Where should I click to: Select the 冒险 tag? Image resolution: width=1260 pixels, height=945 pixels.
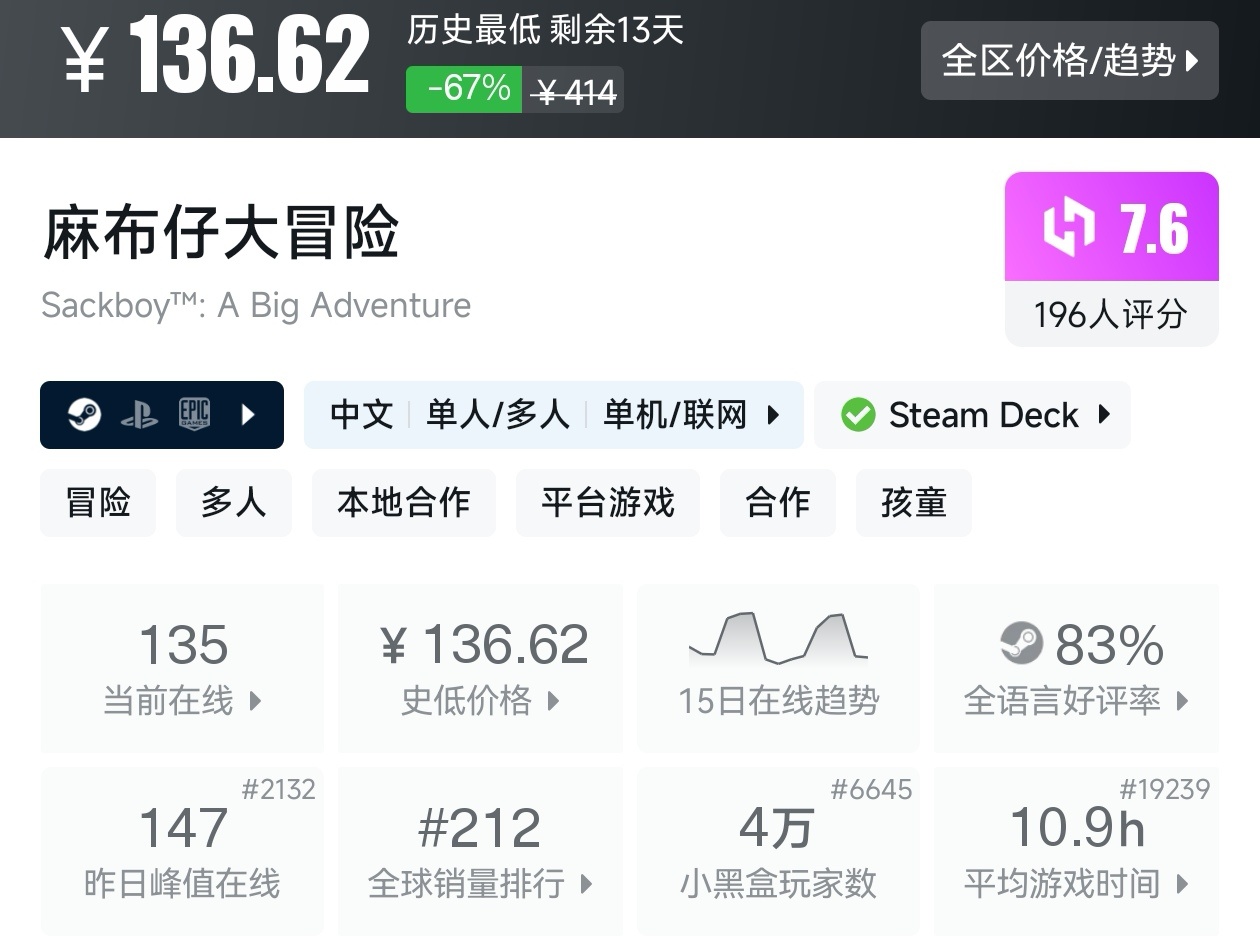tap(98, 503)
